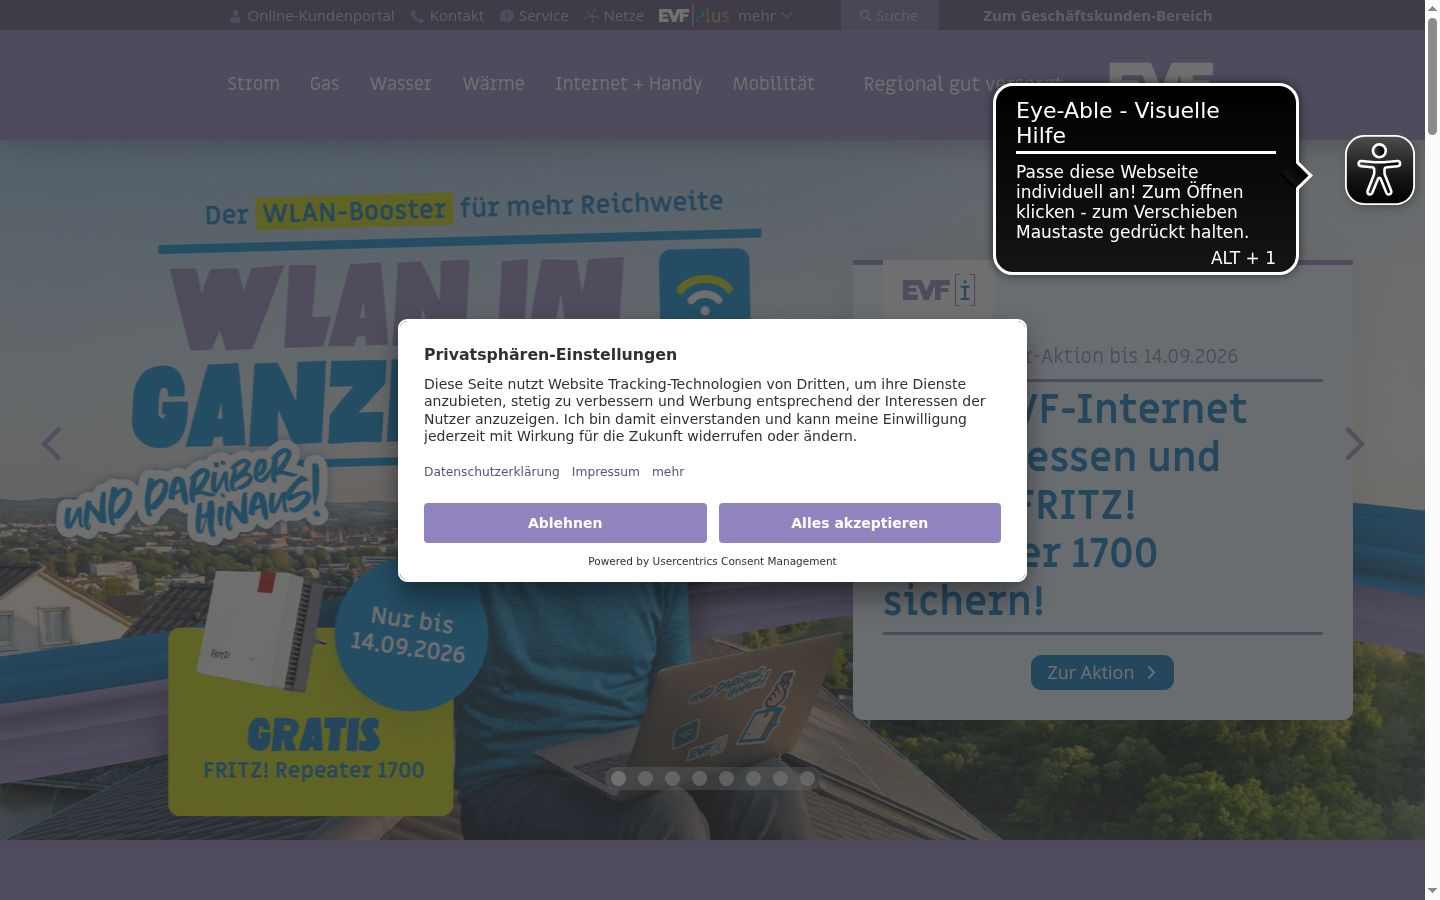This screenshot has width=1440, height=900.
Task: Click the scrollbar up arrow
Action: point(1432,8)
